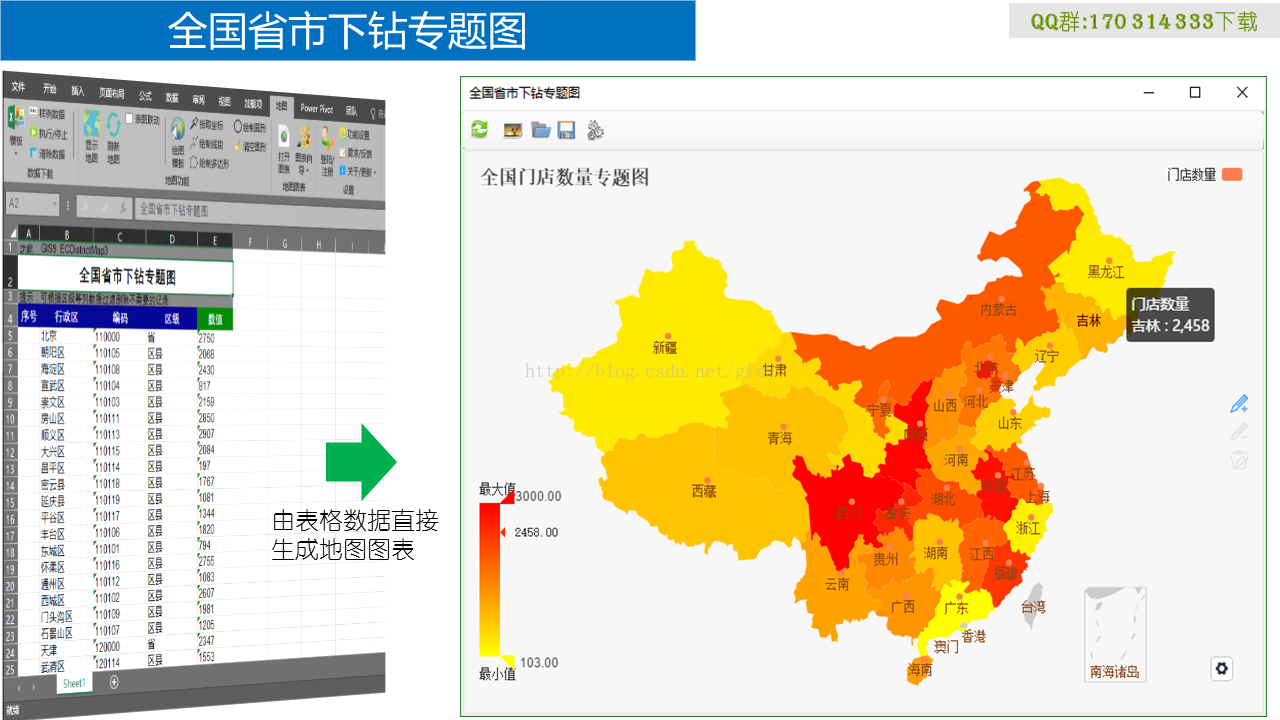The width and height of the screenshot is (1280, 720).
Task: Click 绘图模板 icon in Excel ribbon
Action: [178, 142]
